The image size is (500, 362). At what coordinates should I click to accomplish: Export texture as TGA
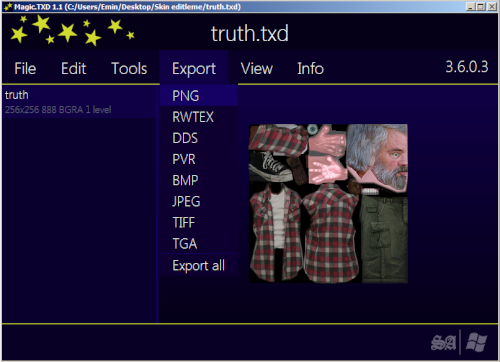(x=199, y=244)
